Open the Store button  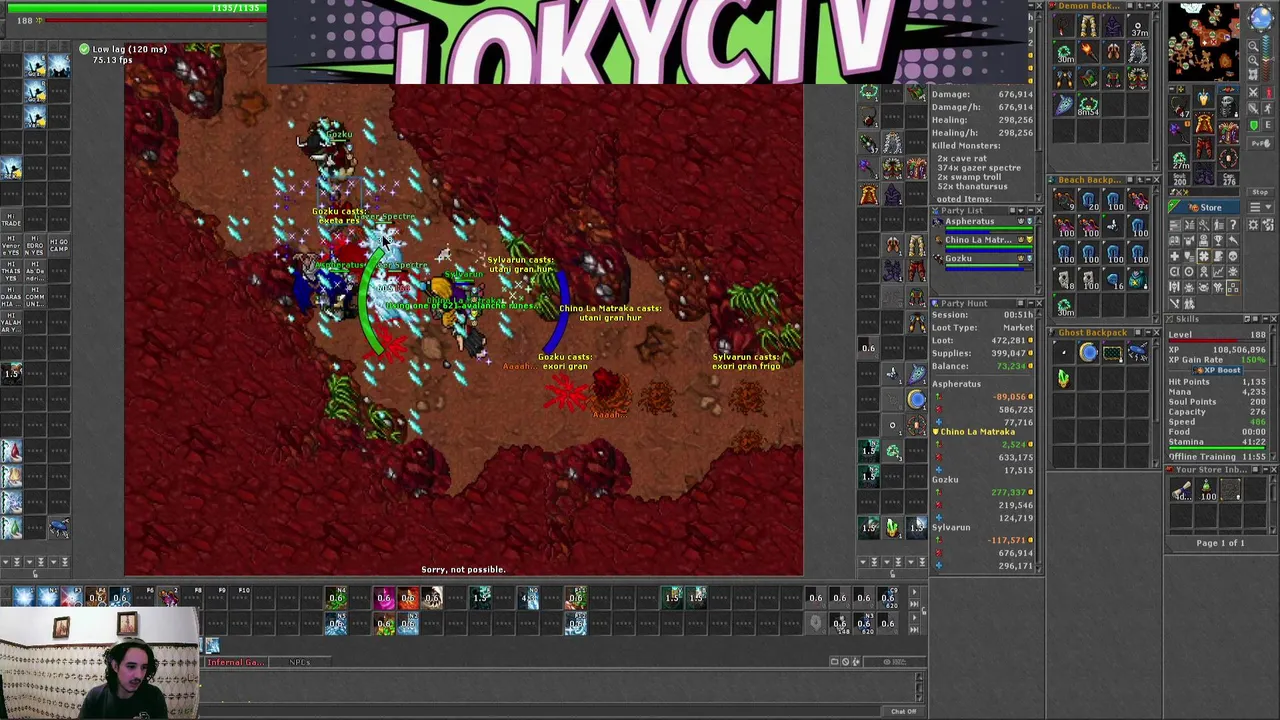coord(1205,207)
